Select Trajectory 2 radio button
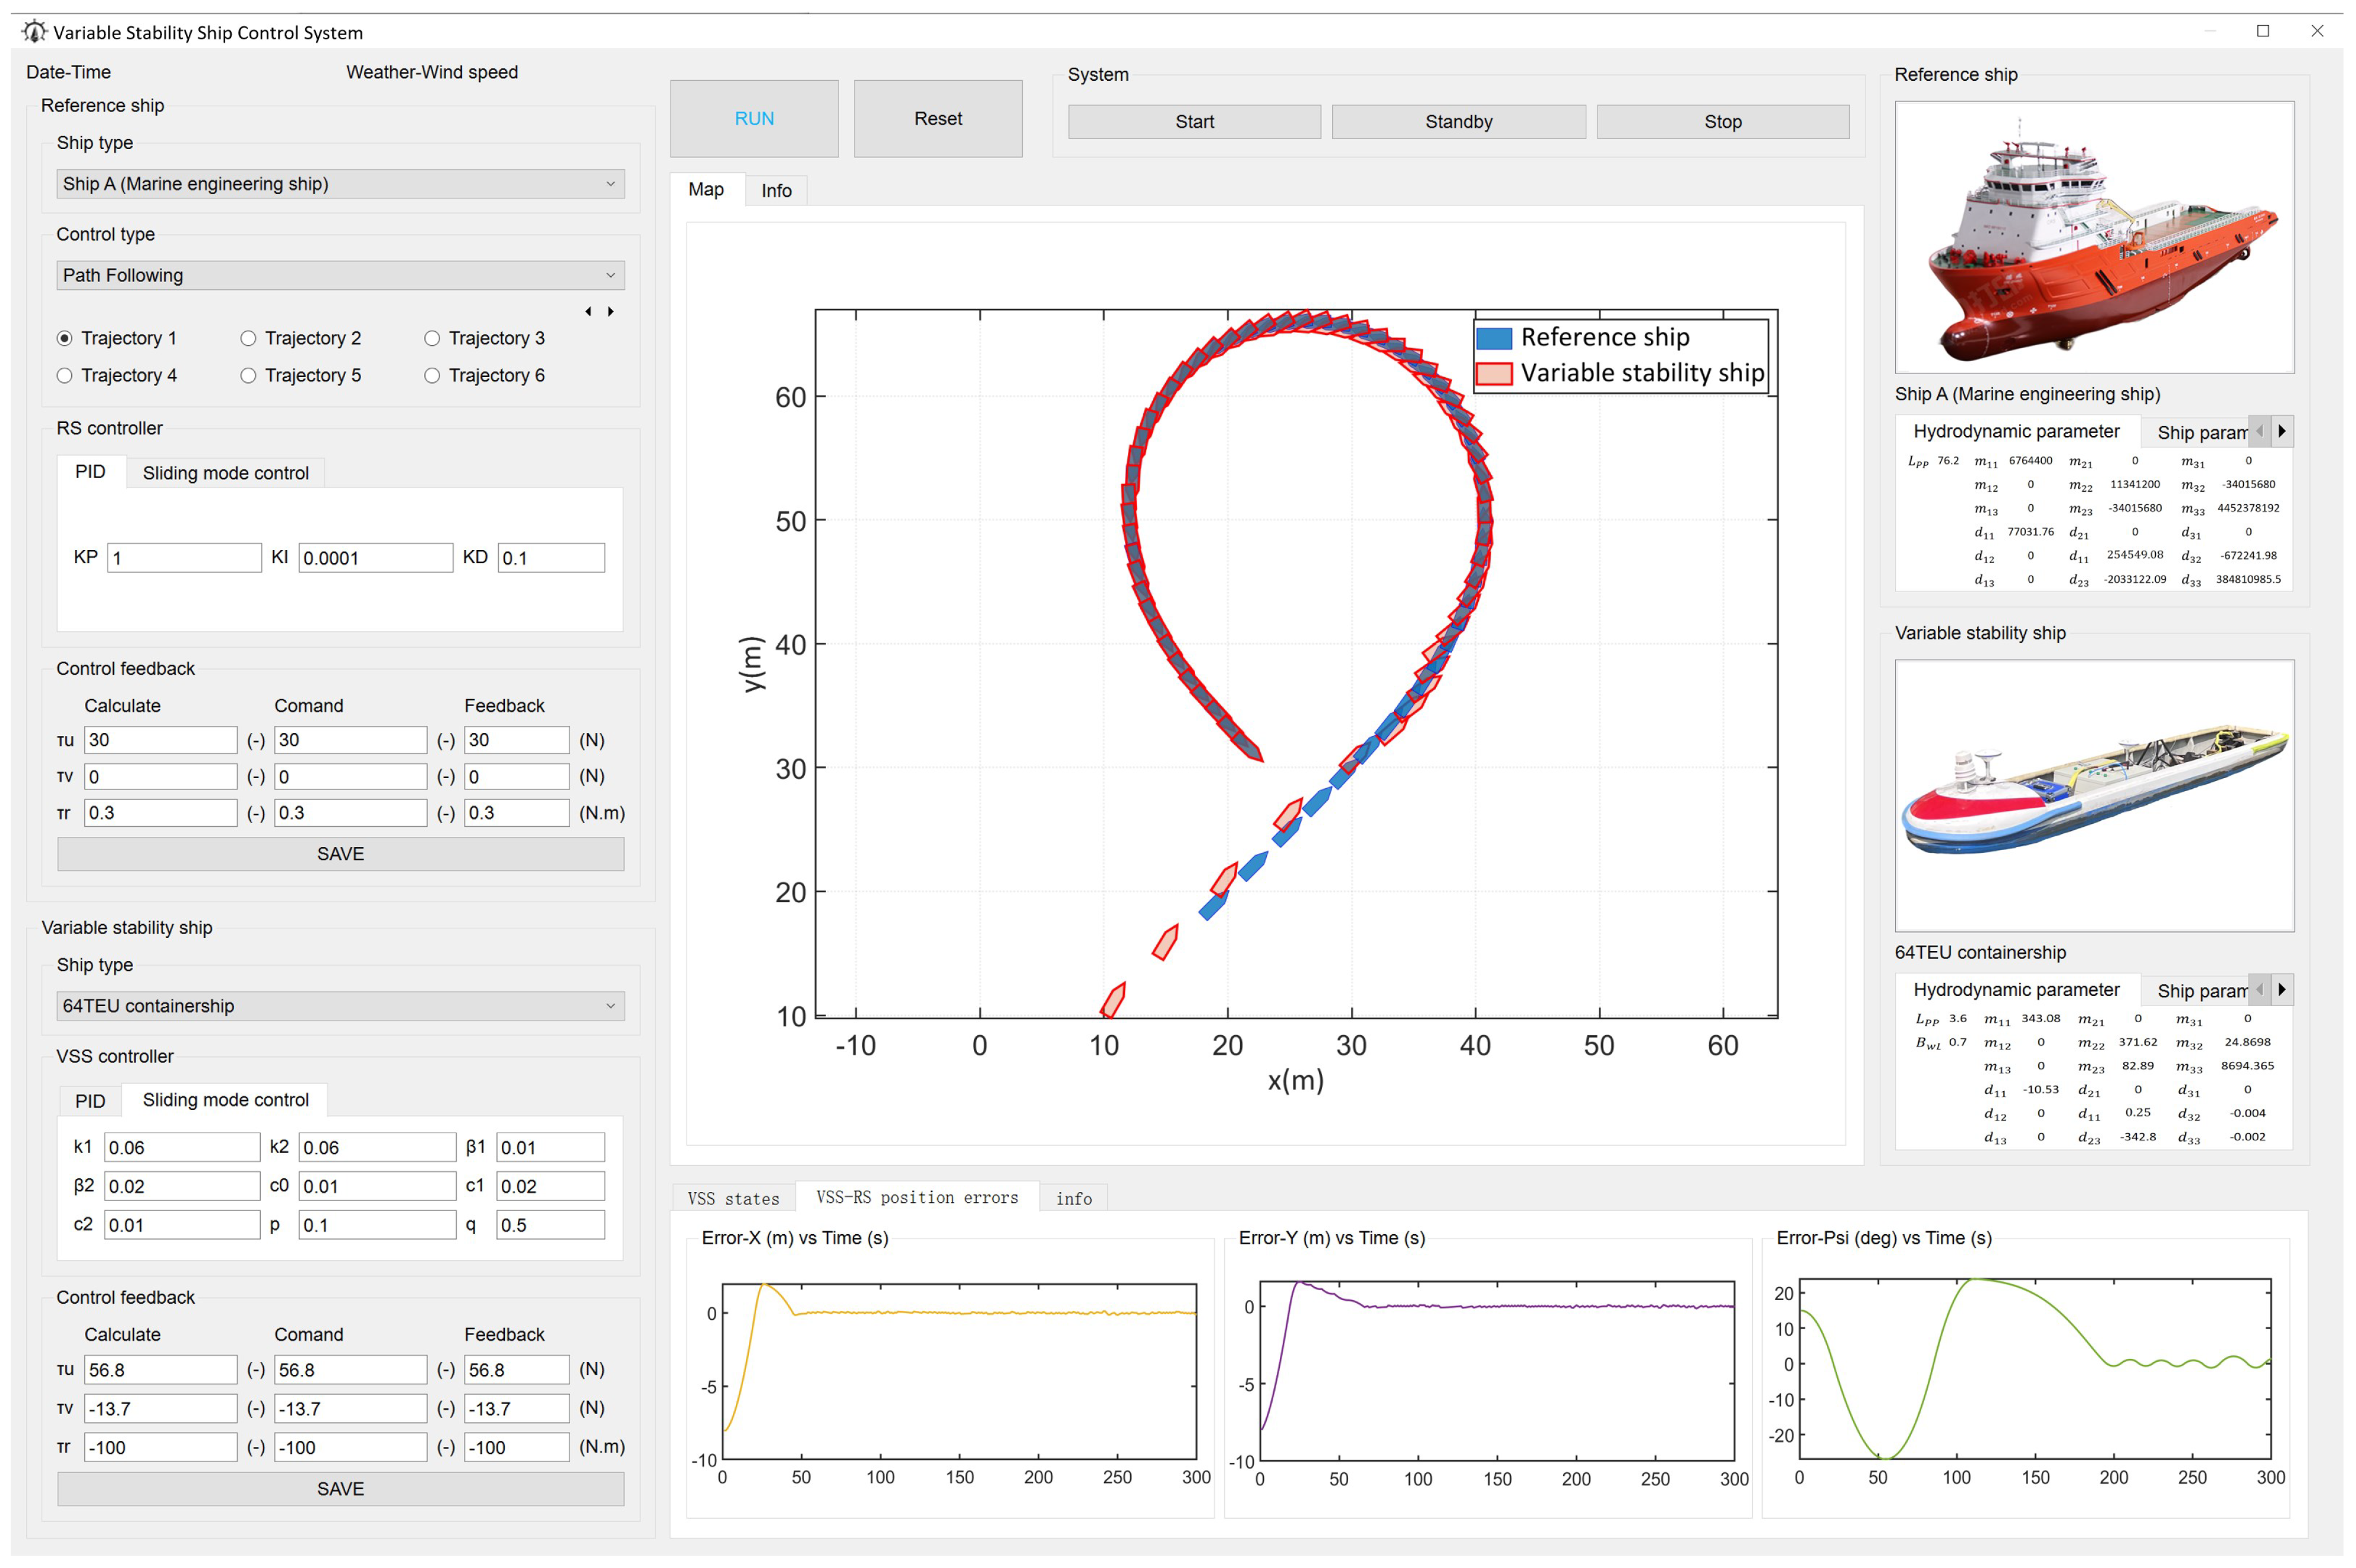 (x=248, y=338)
